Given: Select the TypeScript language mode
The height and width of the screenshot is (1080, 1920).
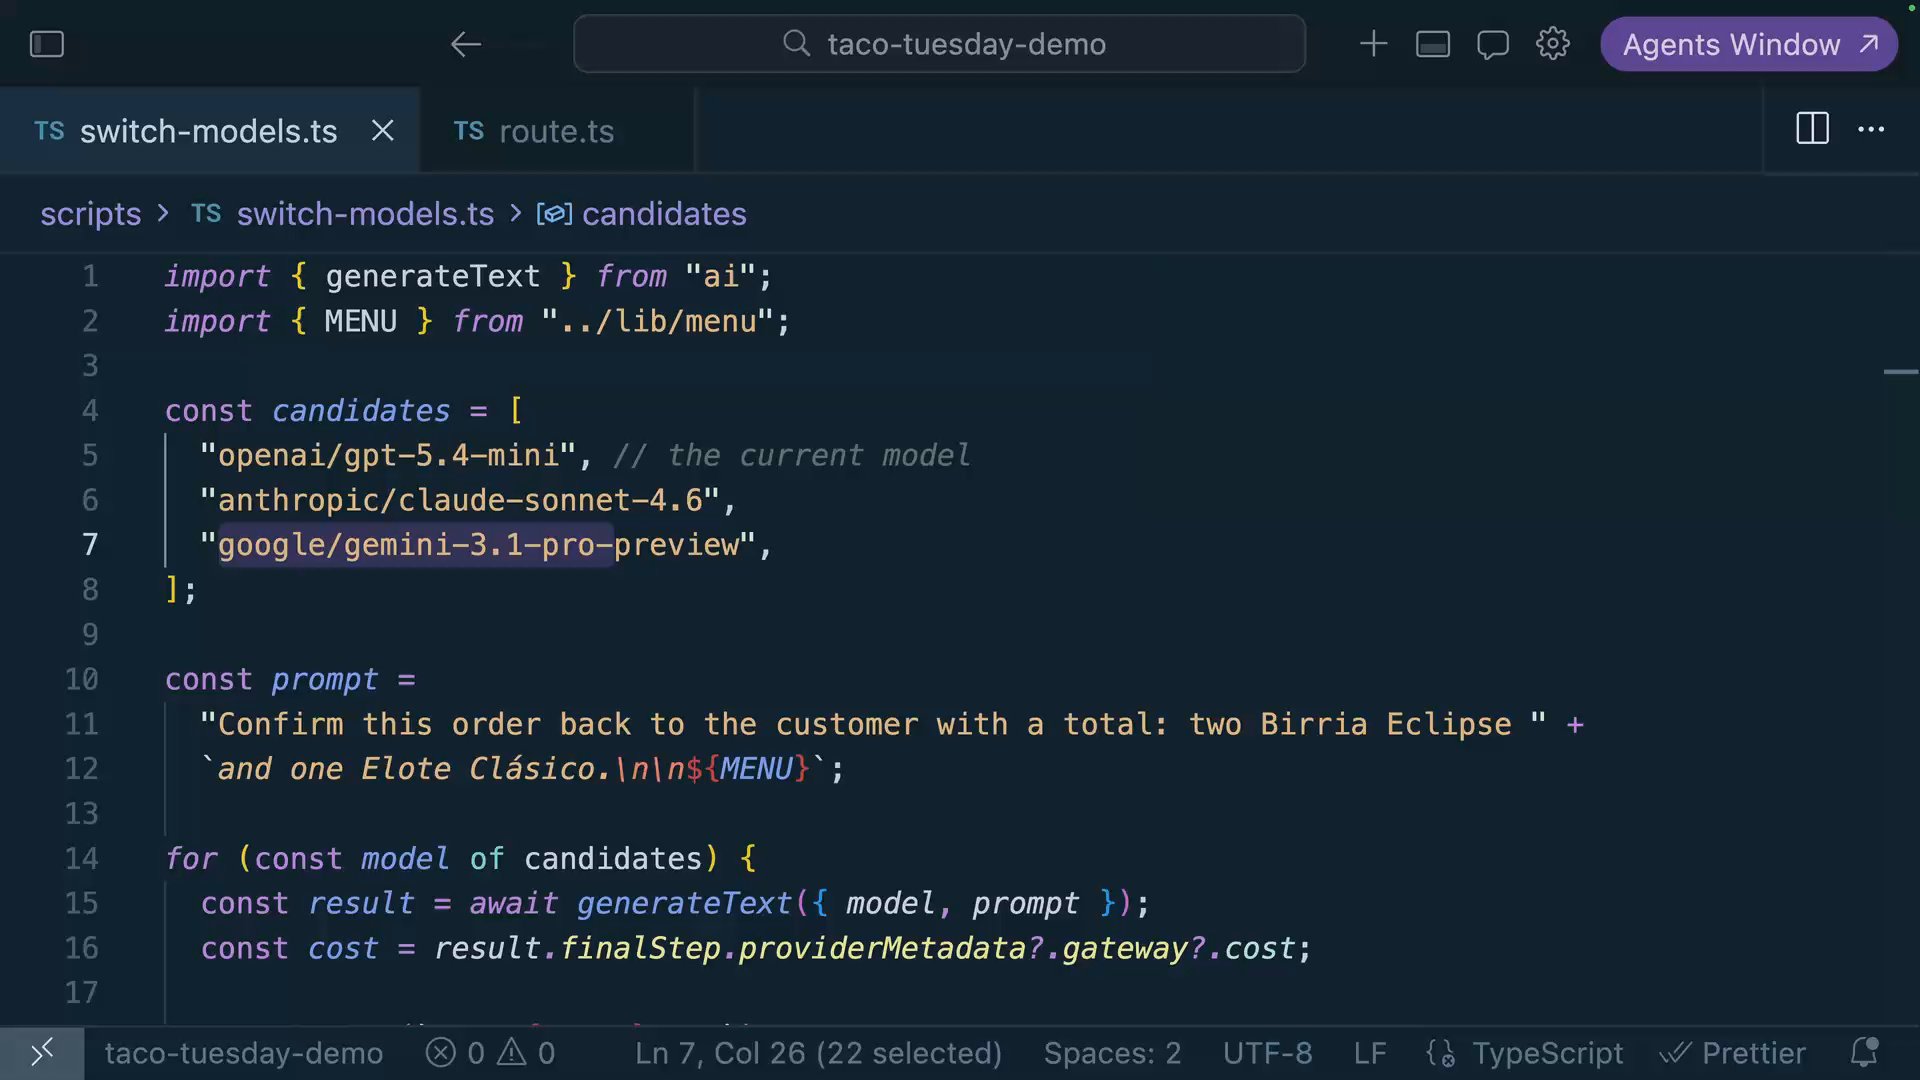Looking at the screenshot, I should [1548, 1053].
